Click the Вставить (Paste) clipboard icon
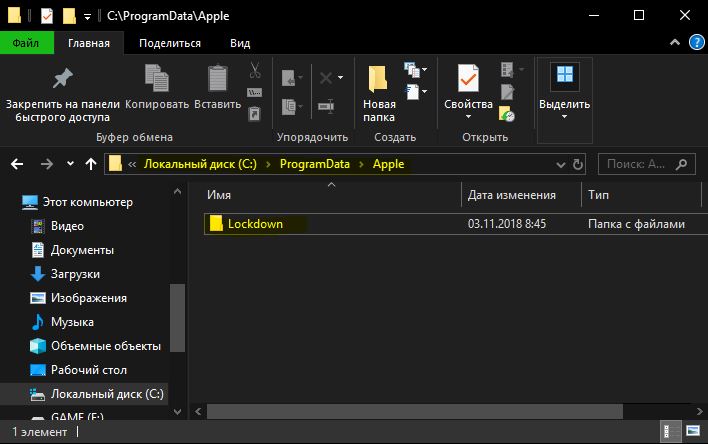Image resolution: width=708 pixels, height=444 pixels. [x=217, y=78]
